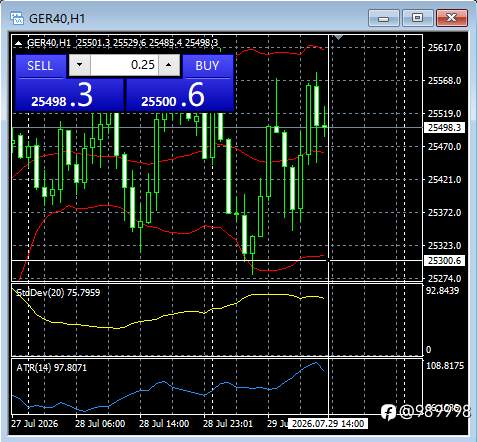Click the 27 Jul 2026 time axis label
Viewport: 477px width, 442px height.
[x=35, y=424]
